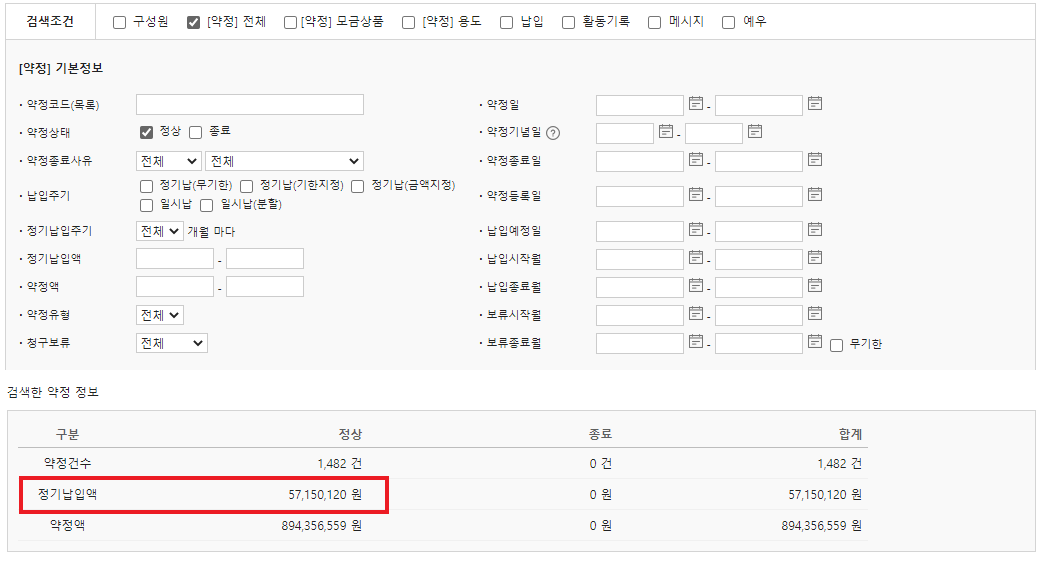Image resolution: width=1044 pixels, height=564 pixels.
Task: Open calendar for 약정등록일 end date
Action: point(815,194)
